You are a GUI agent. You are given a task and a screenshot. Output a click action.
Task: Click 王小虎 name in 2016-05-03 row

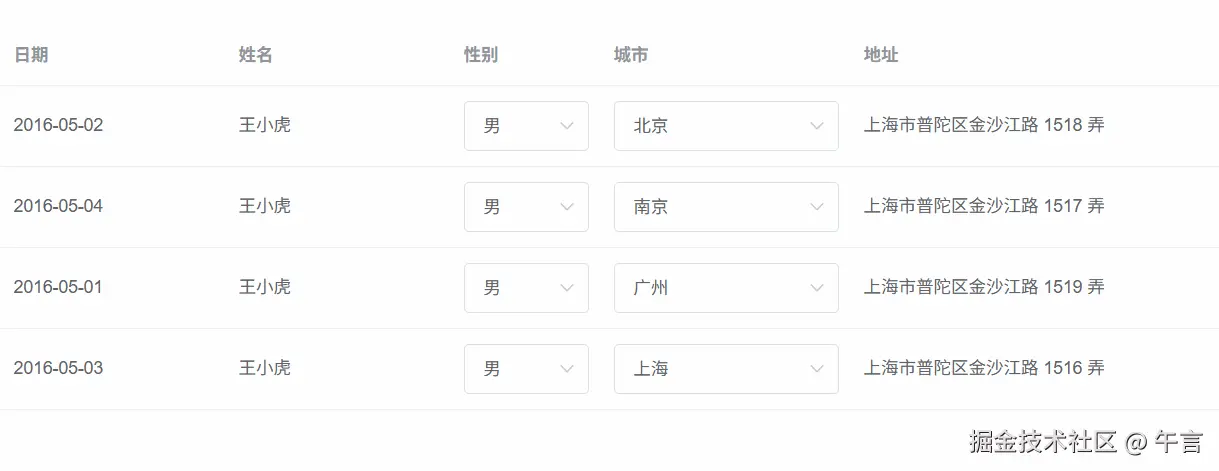265,368
